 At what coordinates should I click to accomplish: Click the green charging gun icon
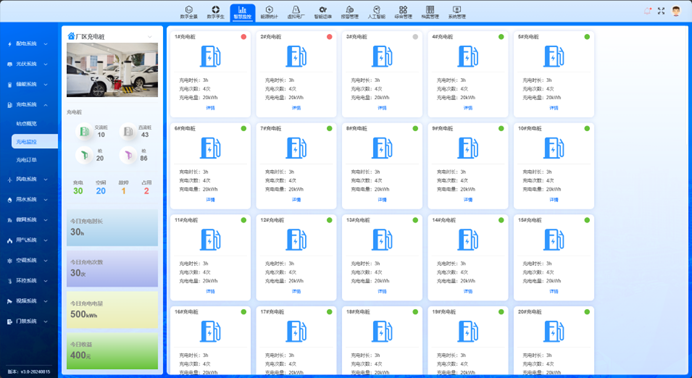(x=84, y=155)
